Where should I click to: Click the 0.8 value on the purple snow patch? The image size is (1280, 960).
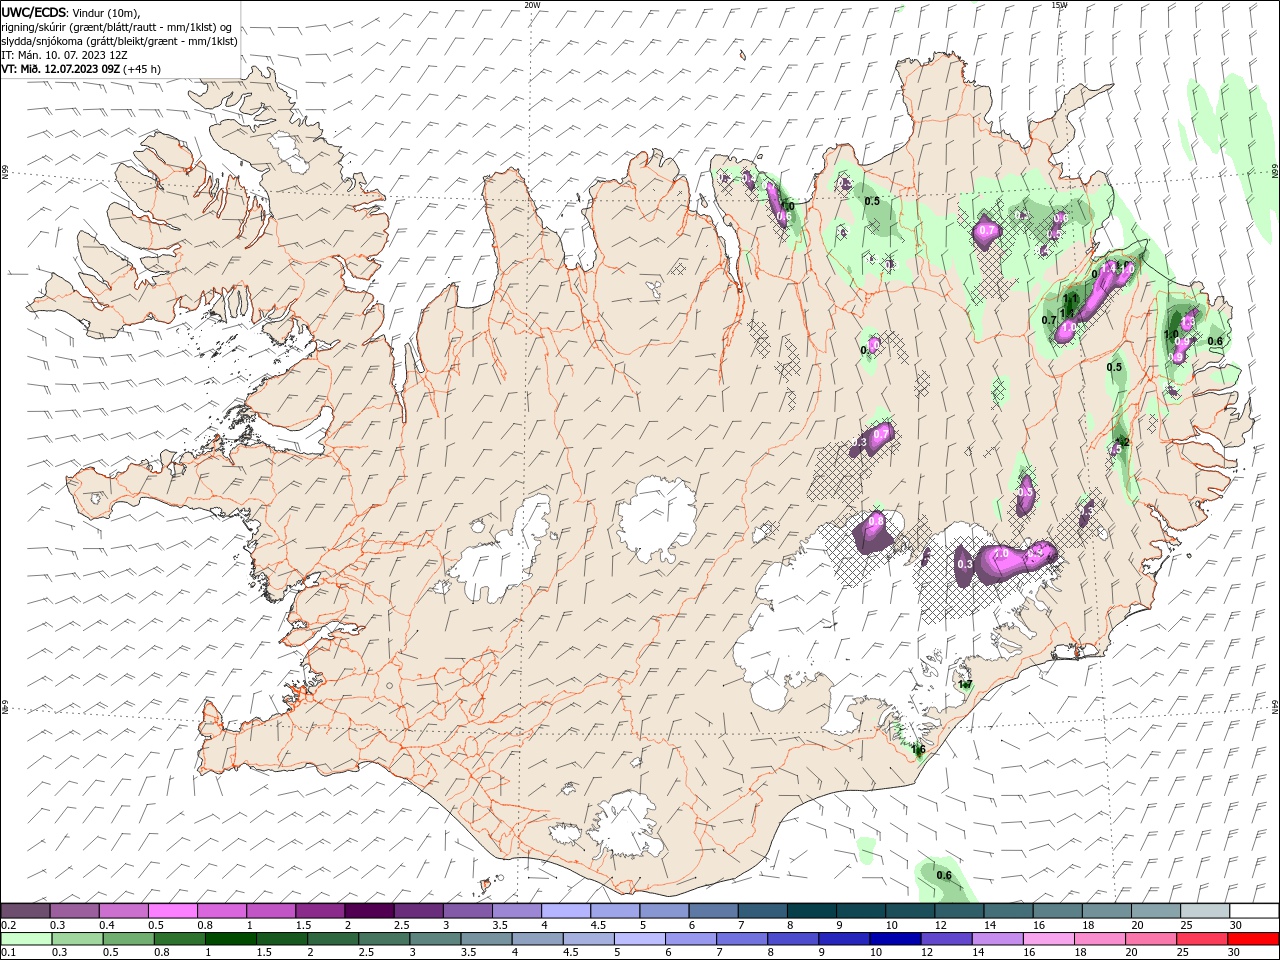click(x=876, y=521)
